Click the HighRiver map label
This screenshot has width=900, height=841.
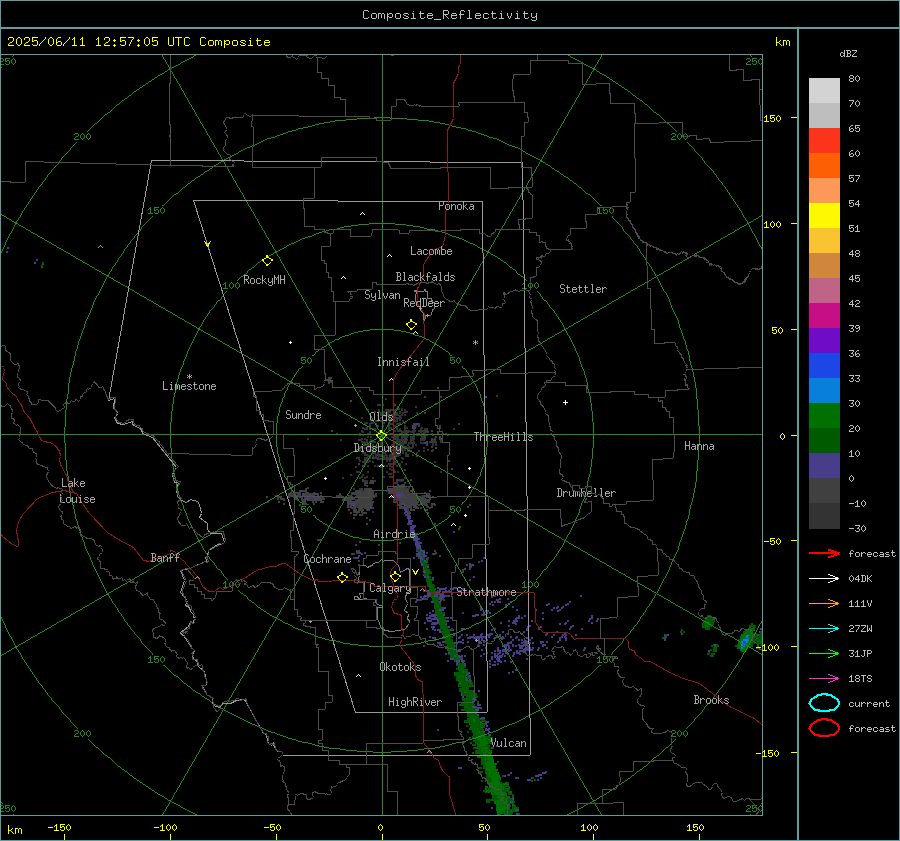pos(415,702)
